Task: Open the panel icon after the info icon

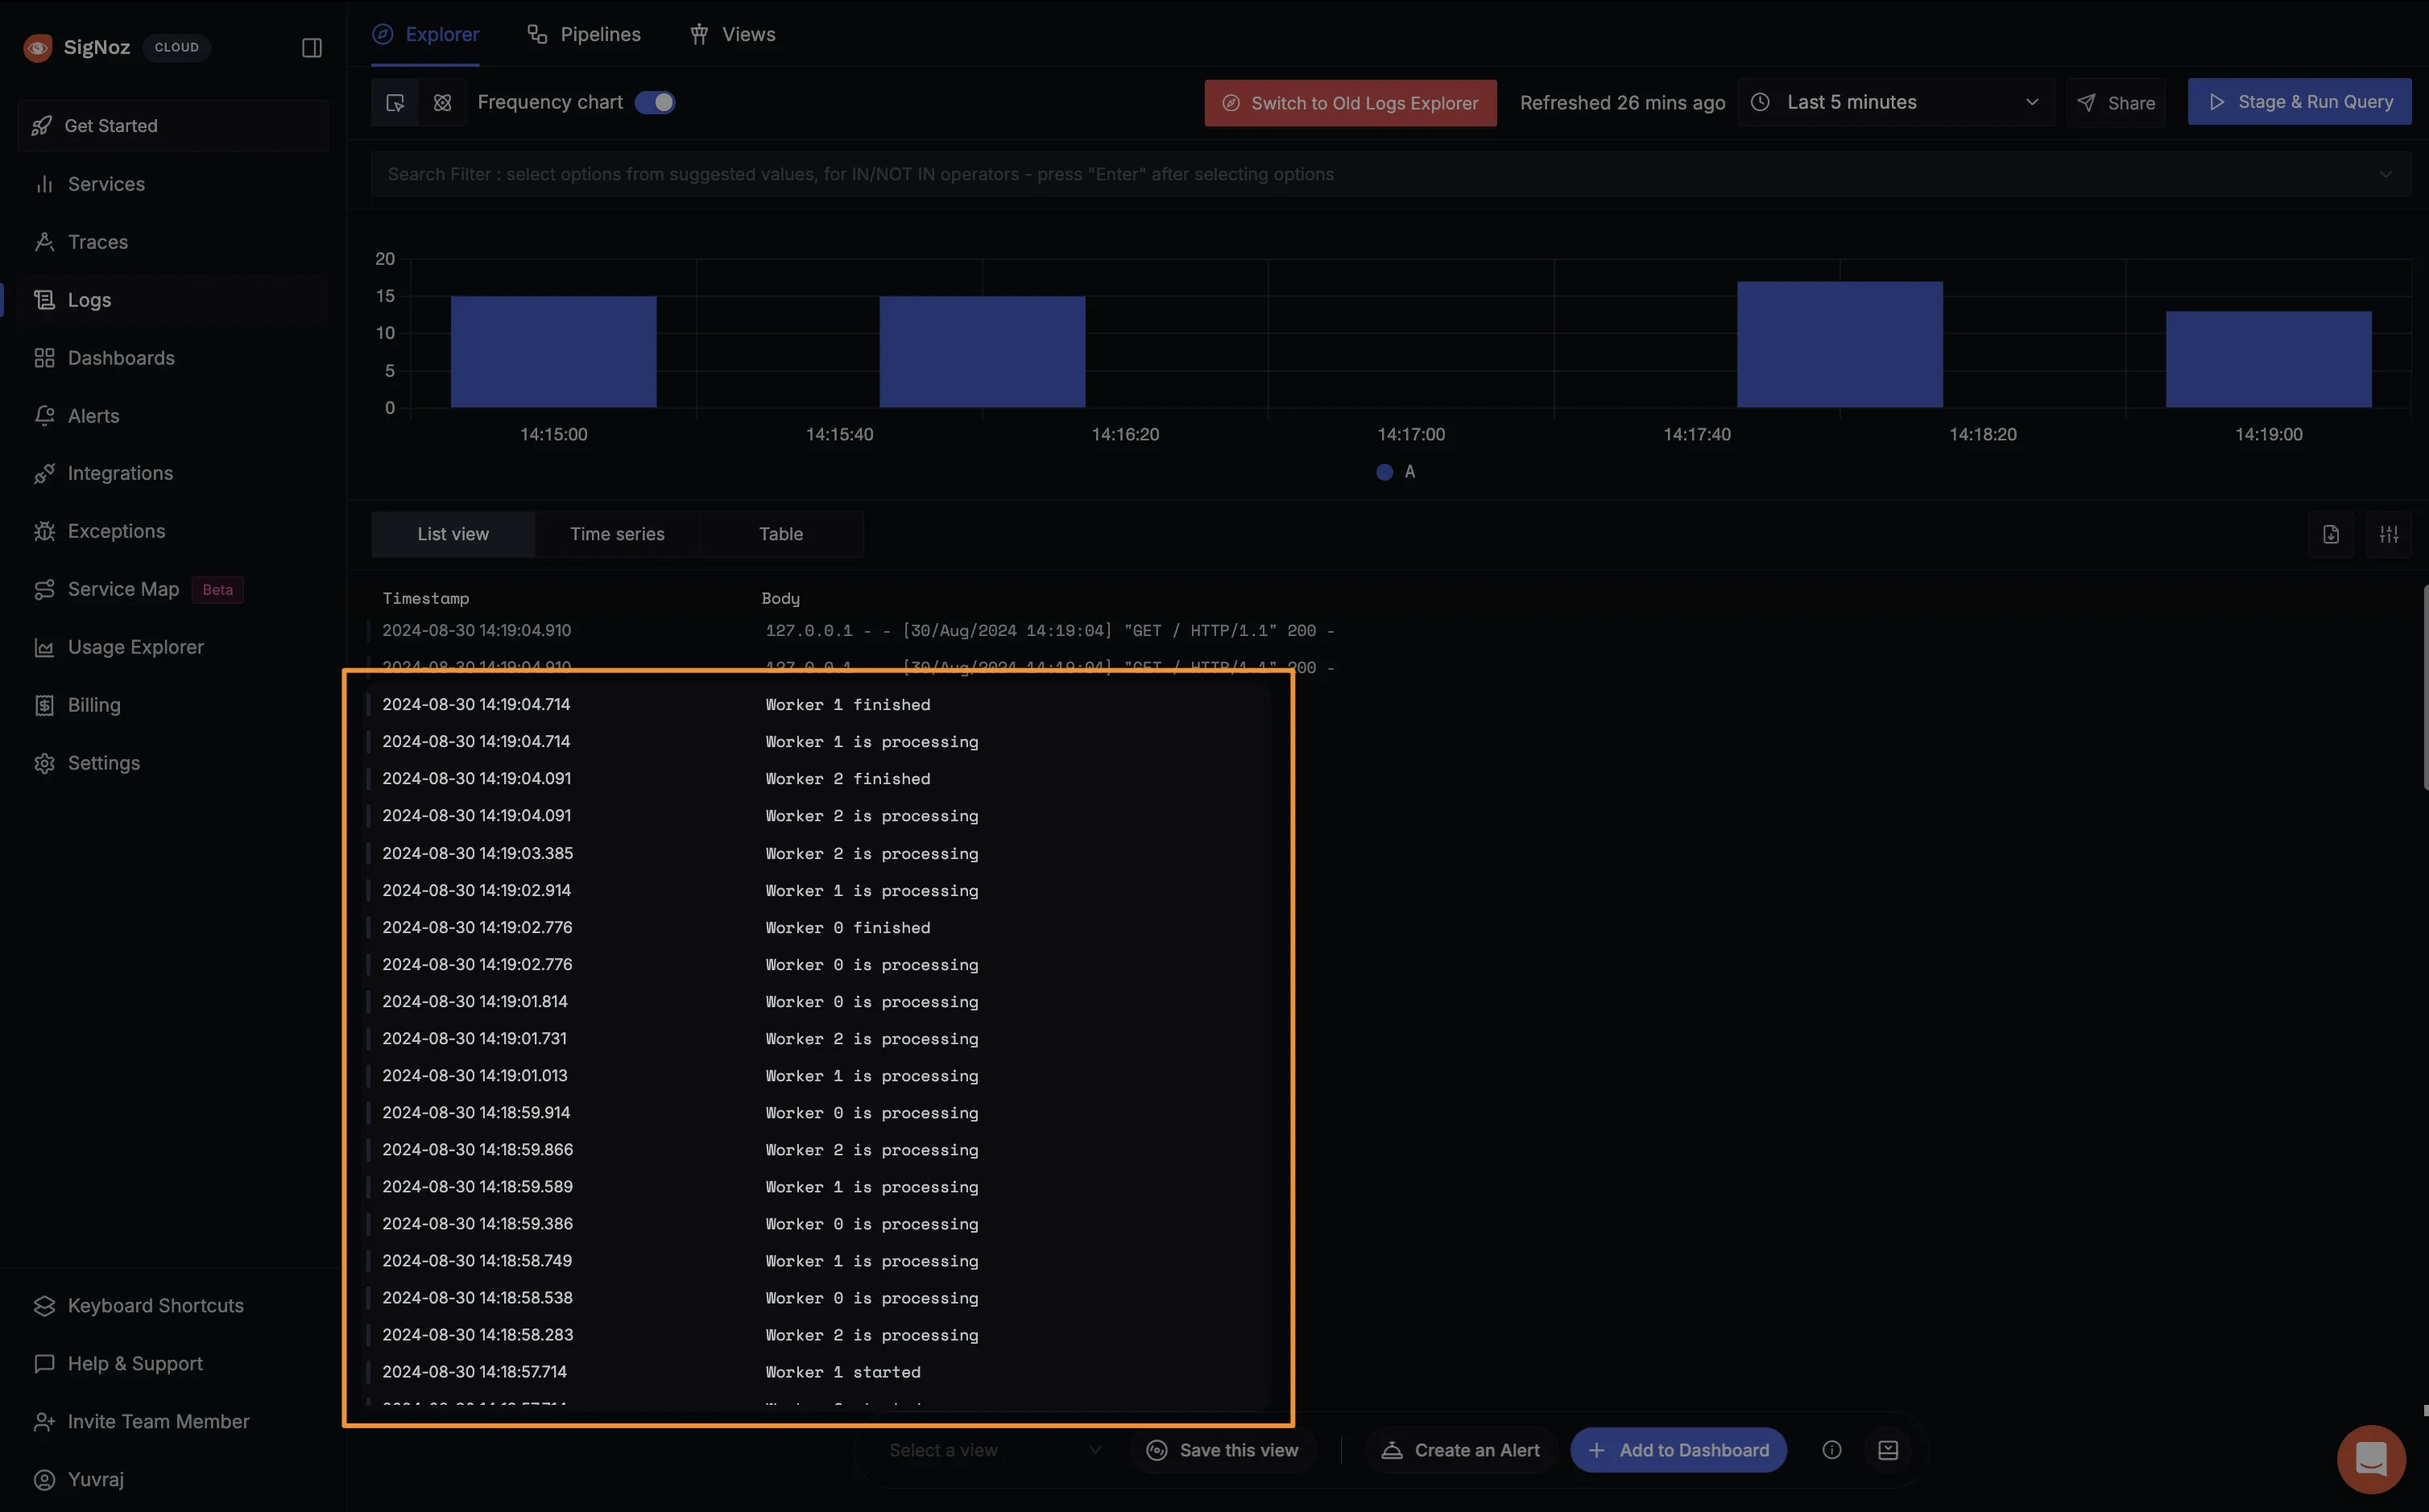Action: 1888,1450
